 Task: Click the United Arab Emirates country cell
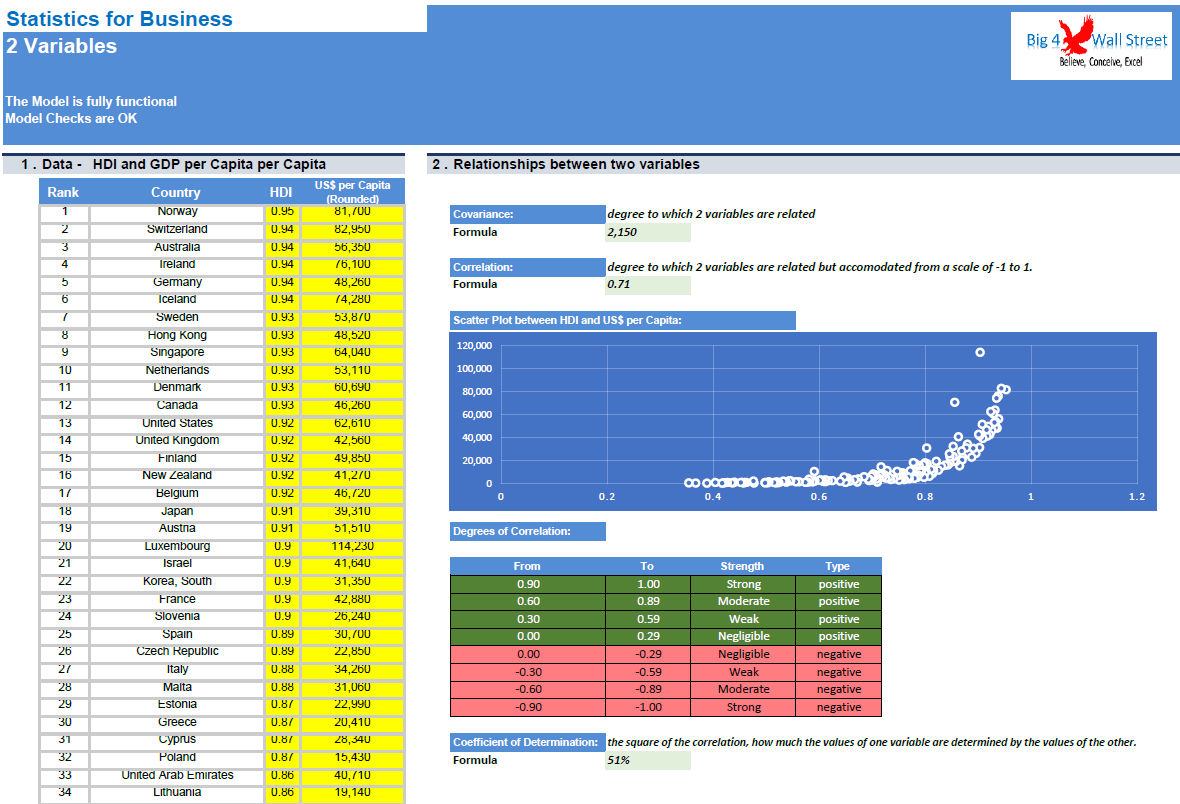177,775
